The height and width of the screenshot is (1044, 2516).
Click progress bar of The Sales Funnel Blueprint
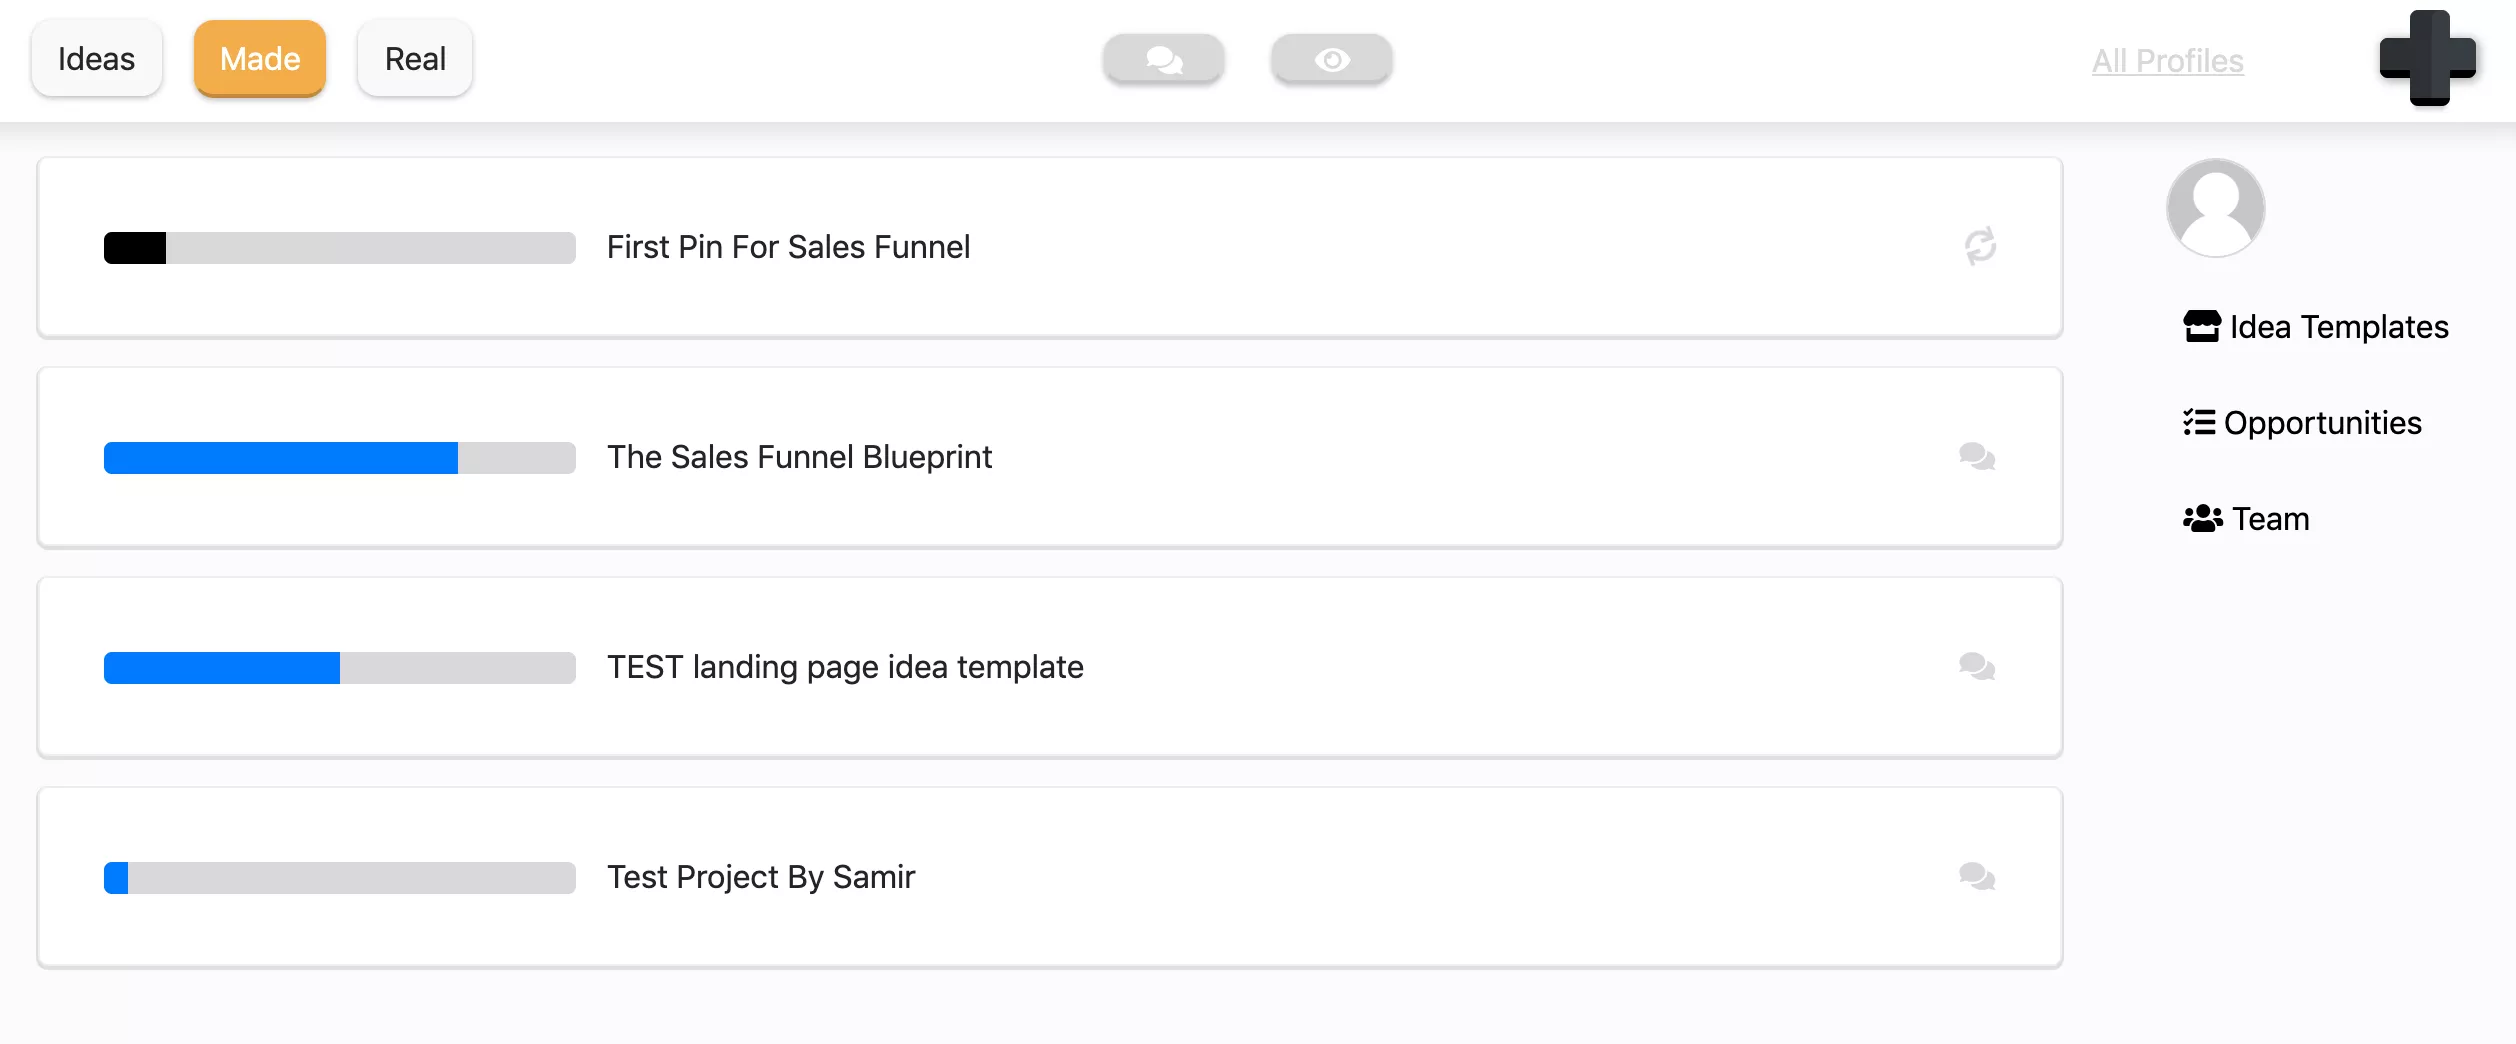click(340, 458)
